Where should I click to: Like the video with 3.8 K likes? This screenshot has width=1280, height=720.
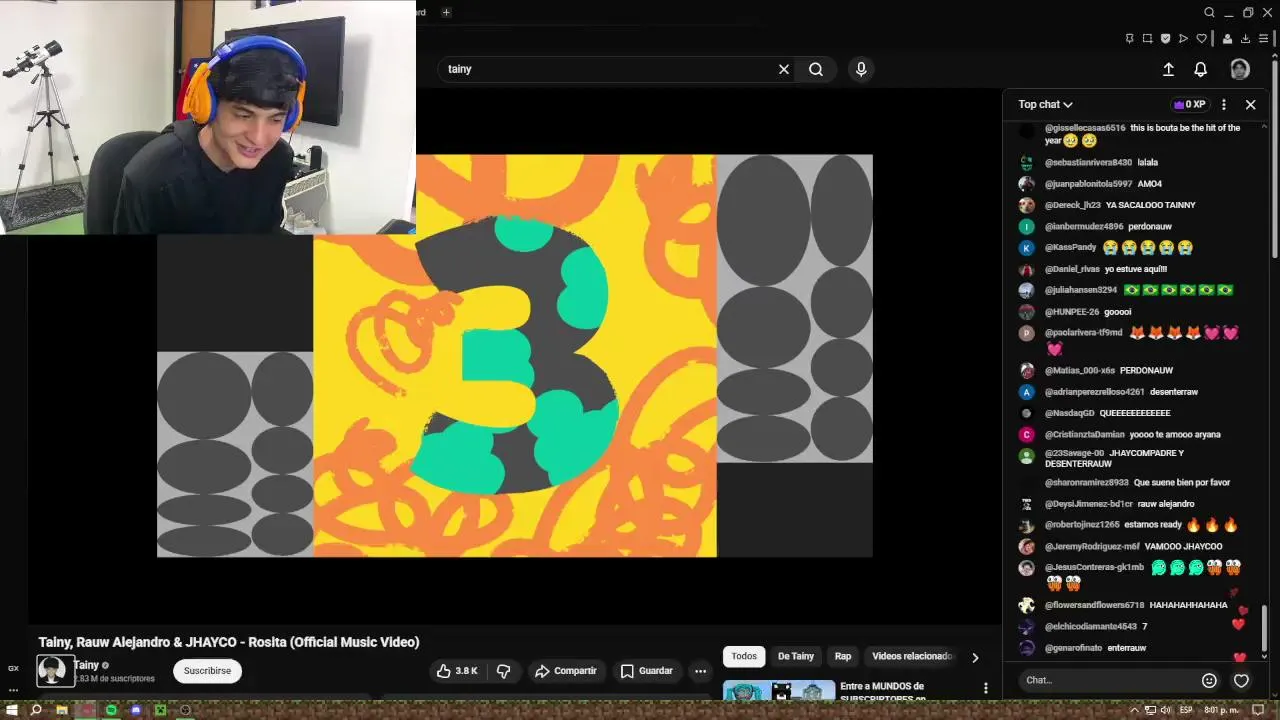[x=457, y=671]
